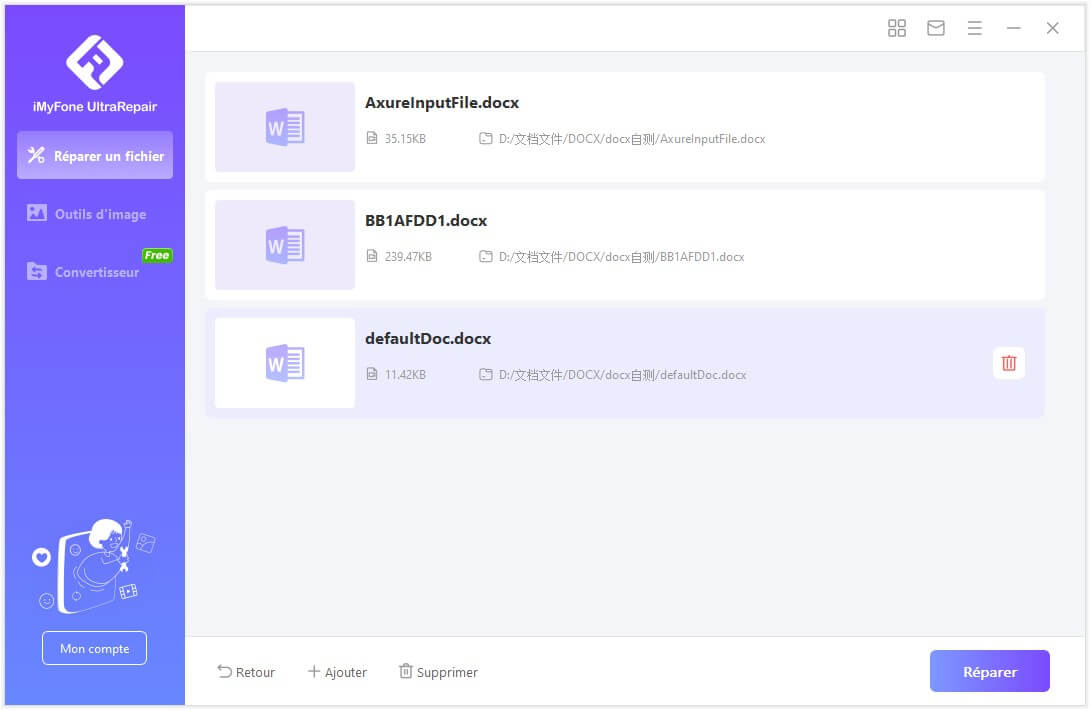Image resolution: width=1090 pixels, height=710 pixels.
Task: Add a file with Ajouter
Action: point(337,672)
